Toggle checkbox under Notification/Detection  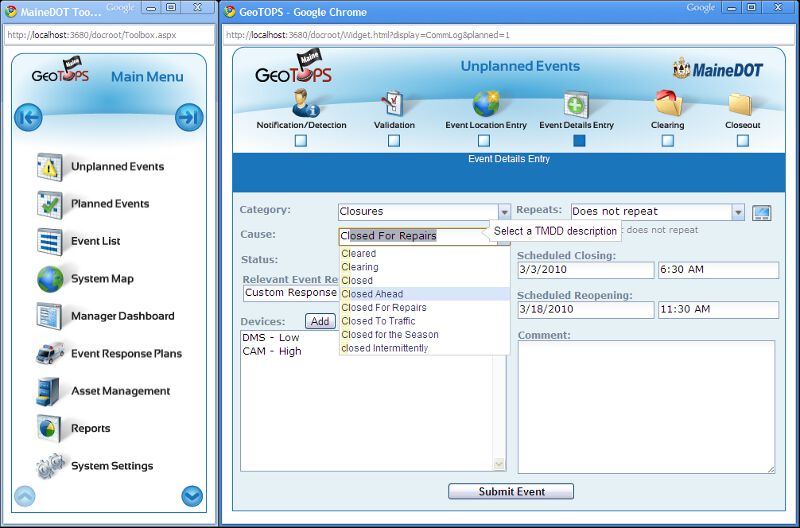301,140
